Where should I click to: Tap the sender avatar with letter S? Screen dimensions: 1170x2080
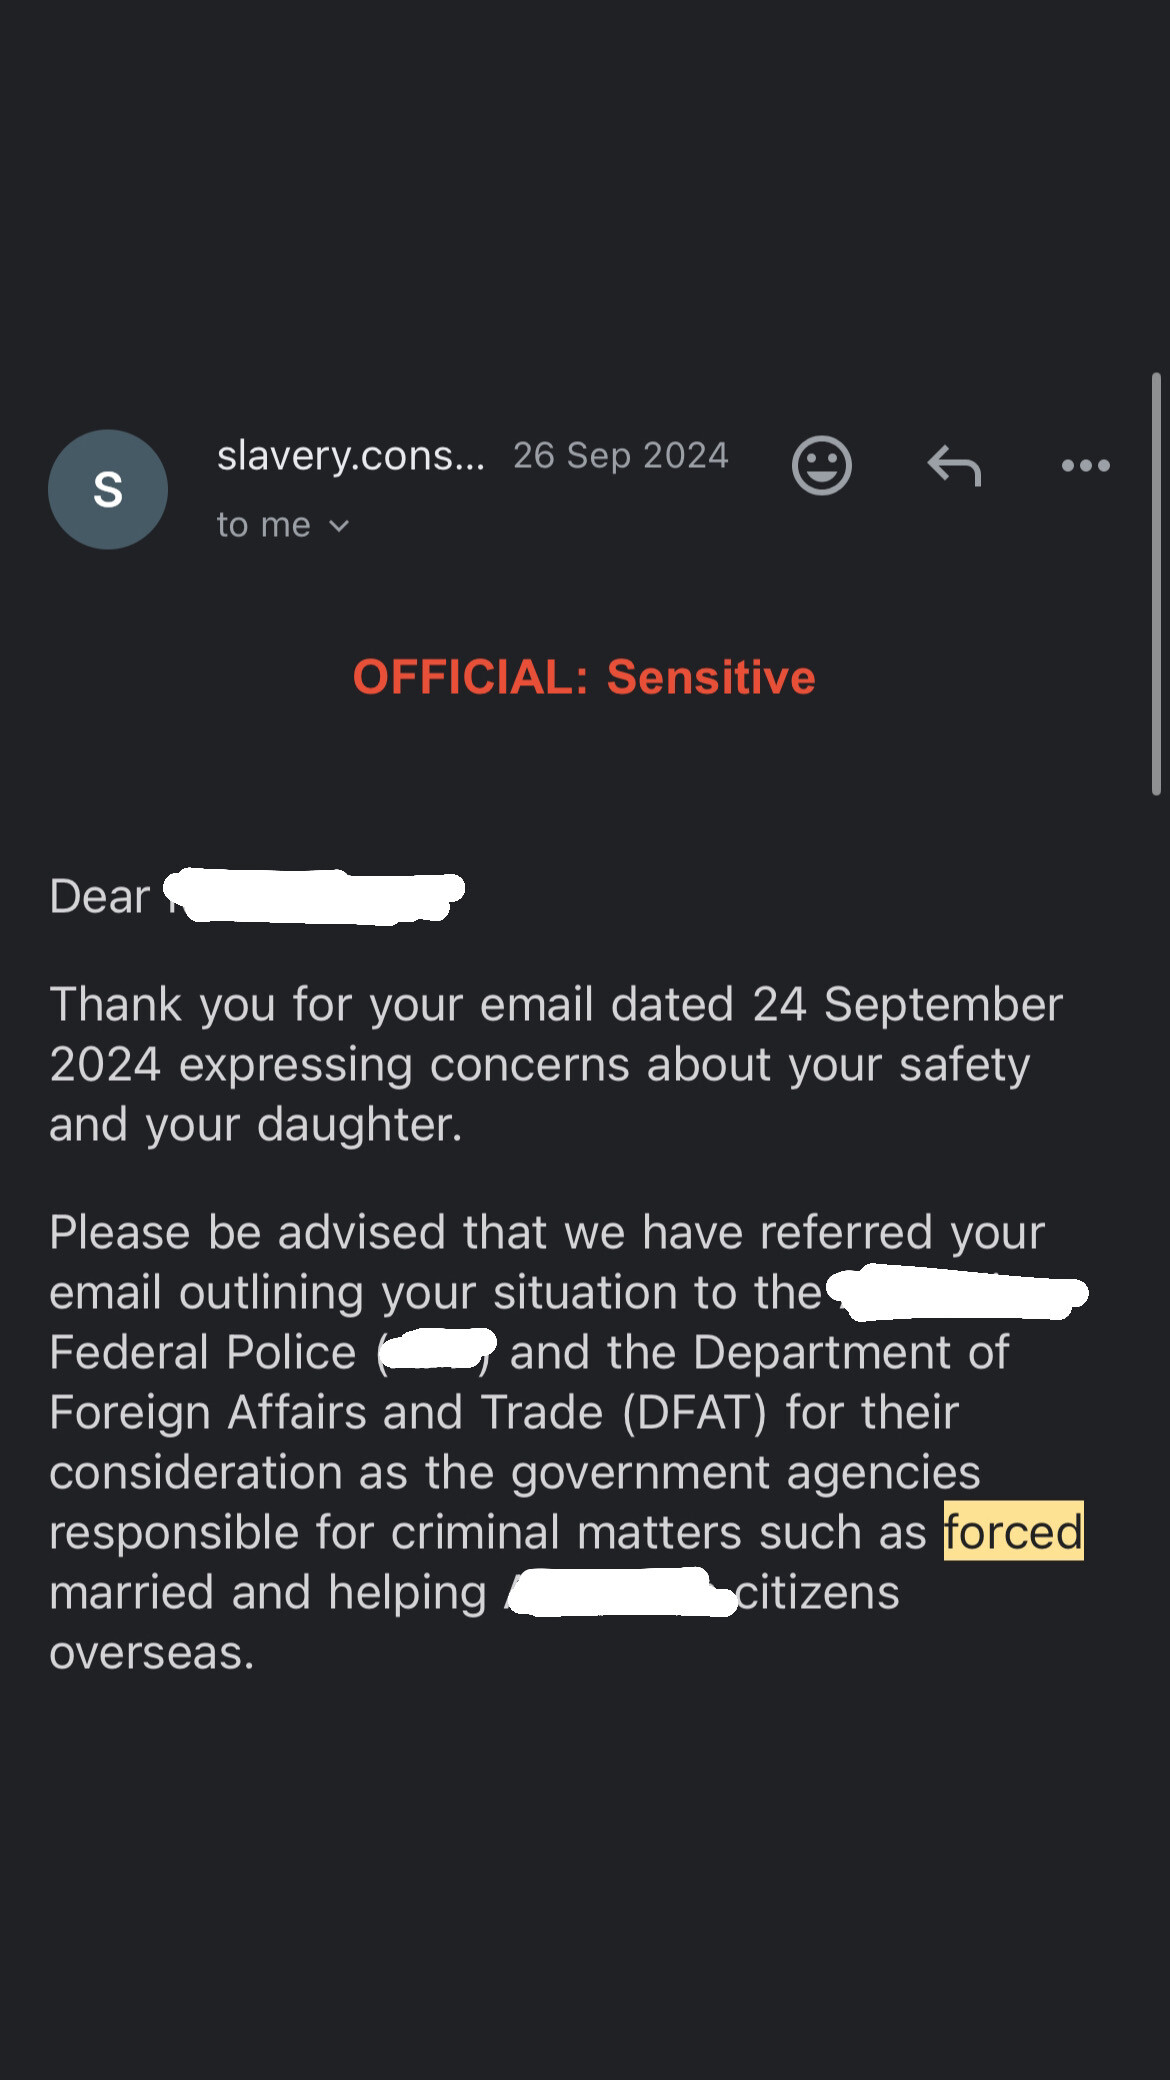tap(108, 489)
